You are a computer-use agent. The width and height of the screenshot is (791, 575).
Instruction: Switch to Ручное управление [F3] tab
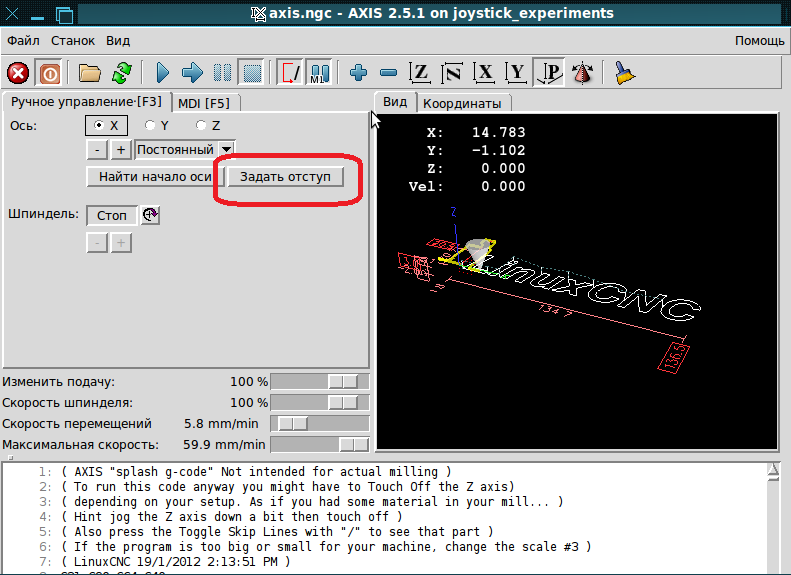[86, 102]
